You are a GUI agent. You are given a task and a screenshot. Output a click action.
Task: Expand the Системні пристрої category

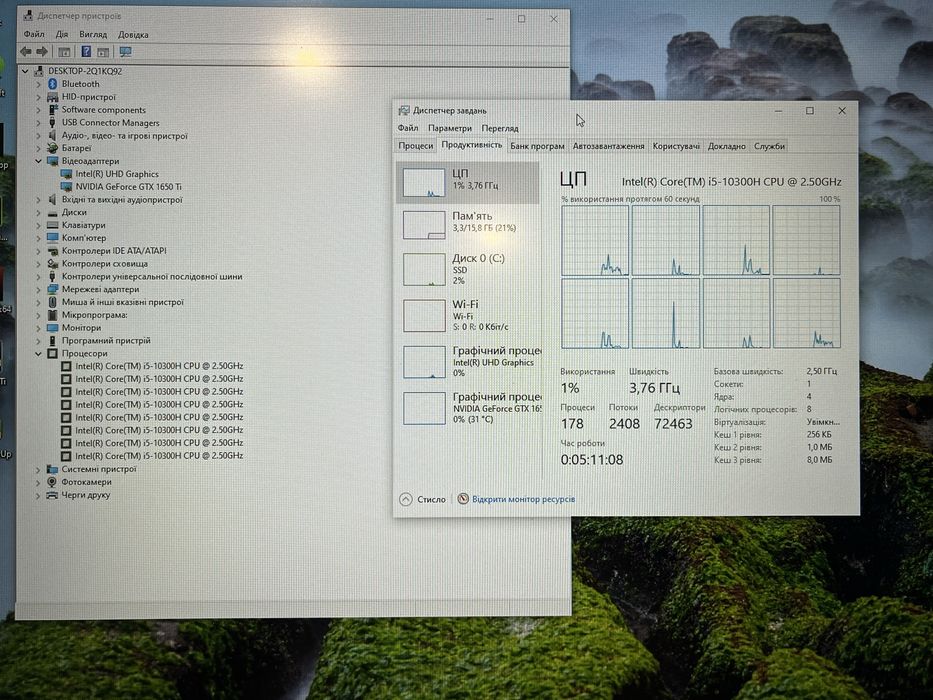(x=38, y=470)
